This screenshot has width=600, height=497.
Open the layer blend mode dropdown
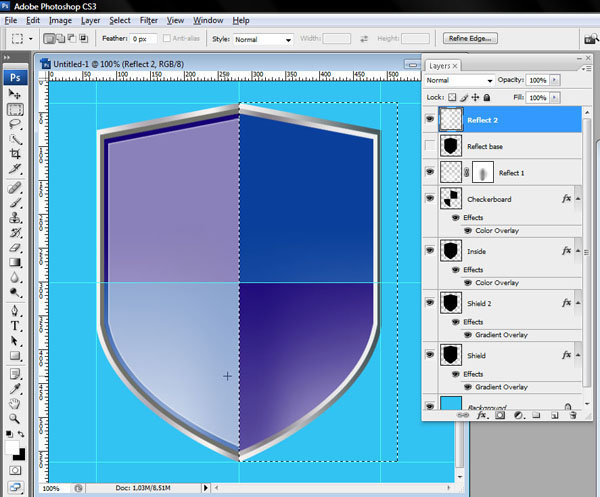pos(459,80)
